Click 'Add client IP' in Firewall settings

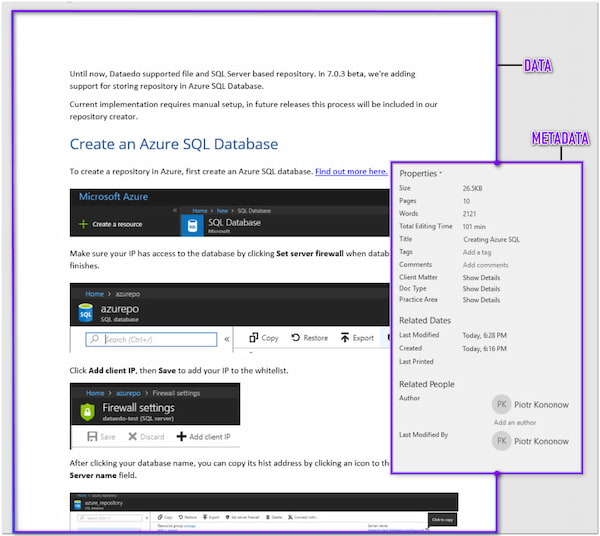203,436
